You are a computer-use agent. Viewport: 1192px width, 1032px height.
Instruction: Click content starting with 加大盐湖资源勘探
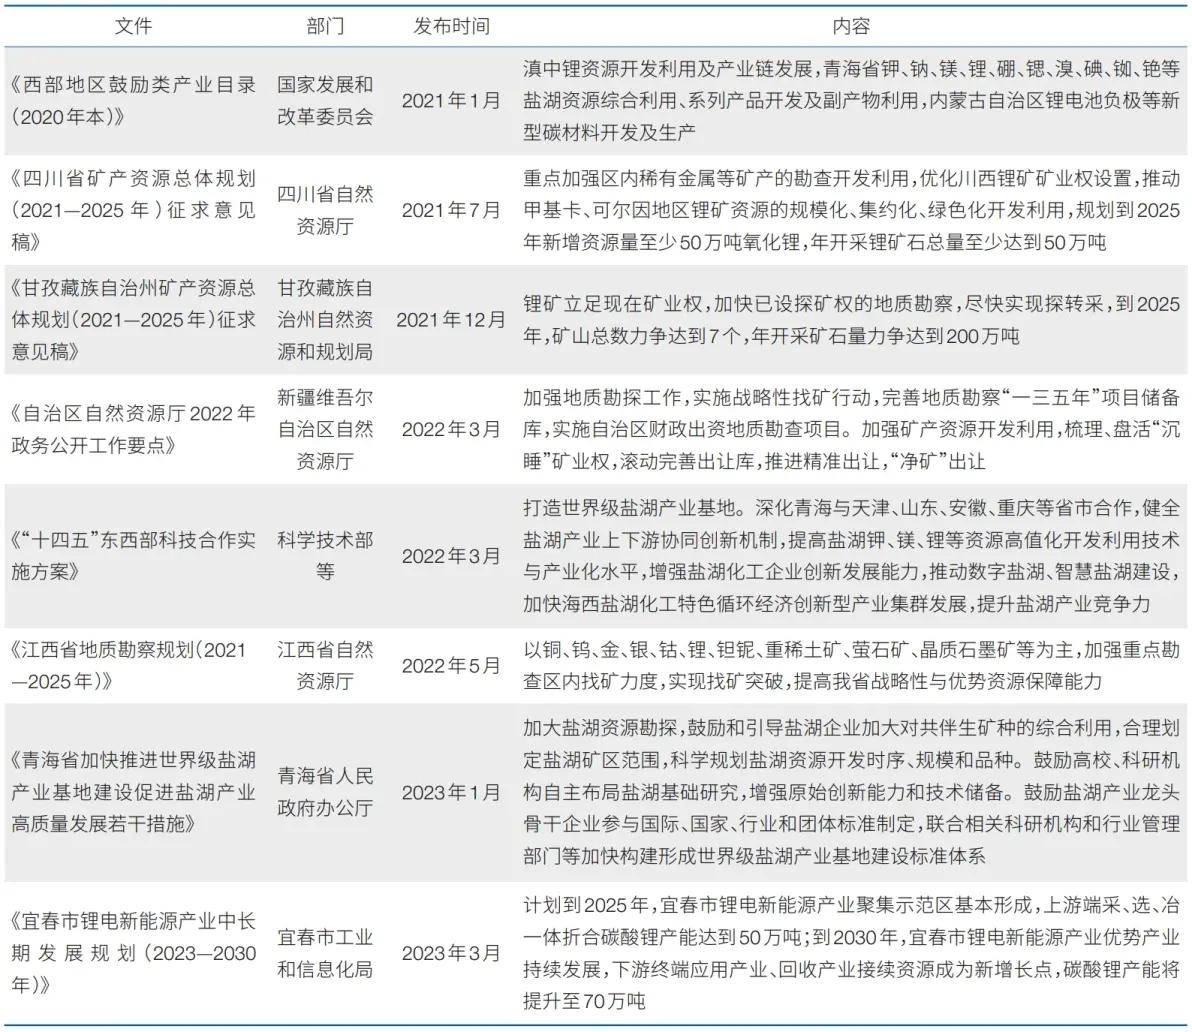coord(851,792)
